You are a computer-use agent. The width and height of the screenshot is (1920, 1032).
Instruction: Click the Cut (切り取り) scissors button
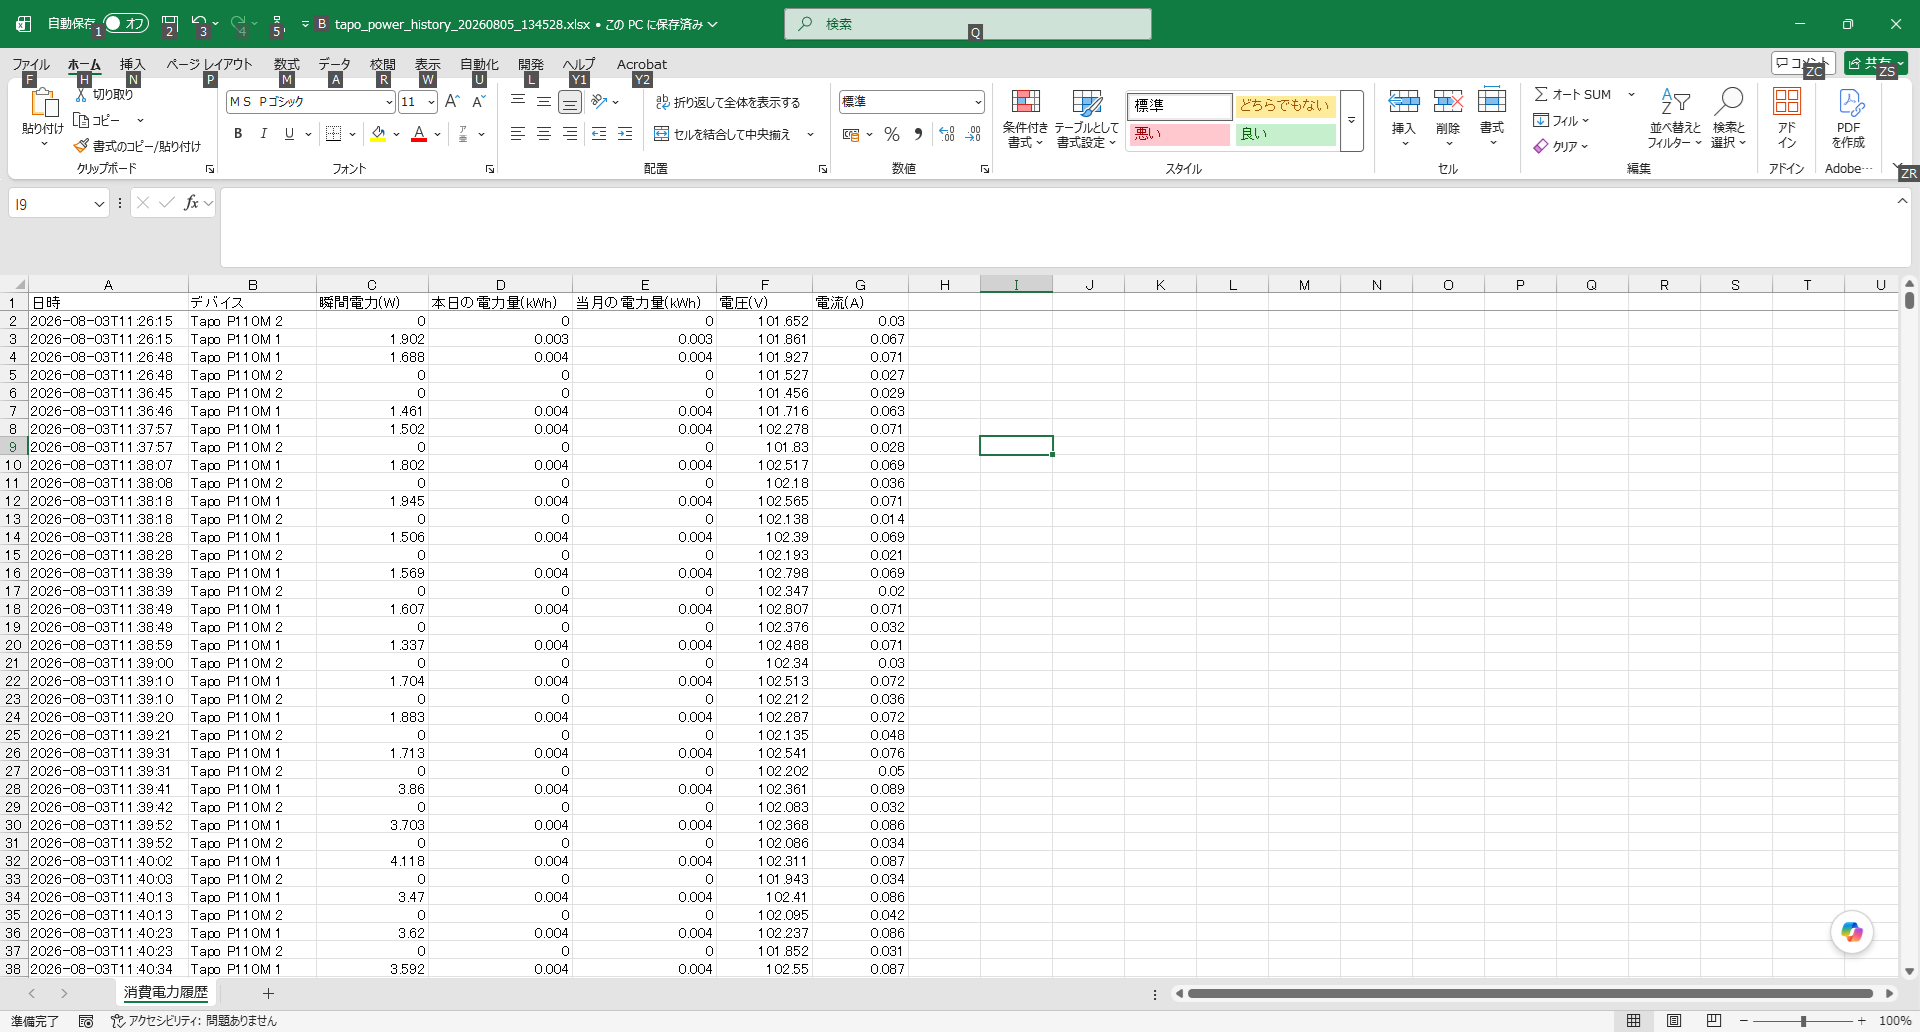point(104,95)
